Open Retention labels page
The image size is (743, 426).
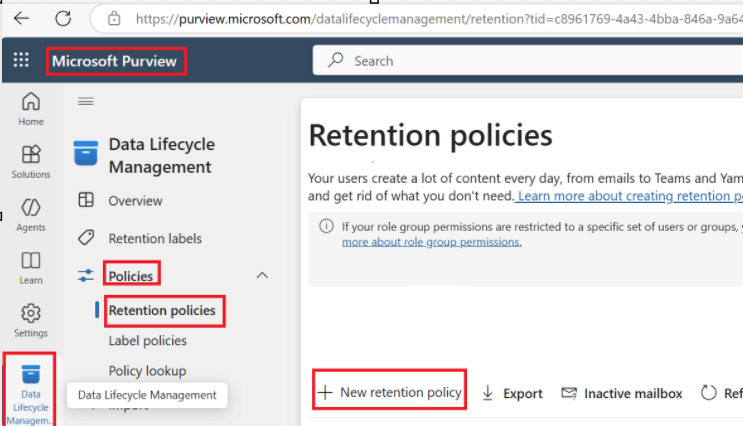[x=155, y=238]
